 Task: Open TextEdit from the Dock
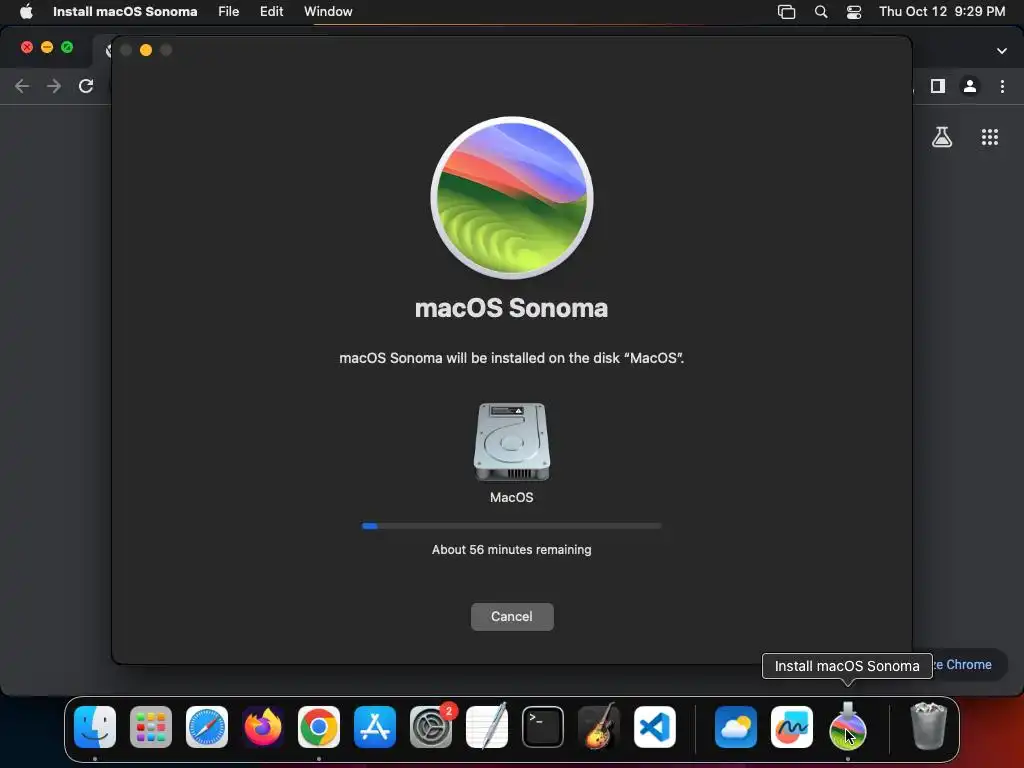[x=487, y=726]
